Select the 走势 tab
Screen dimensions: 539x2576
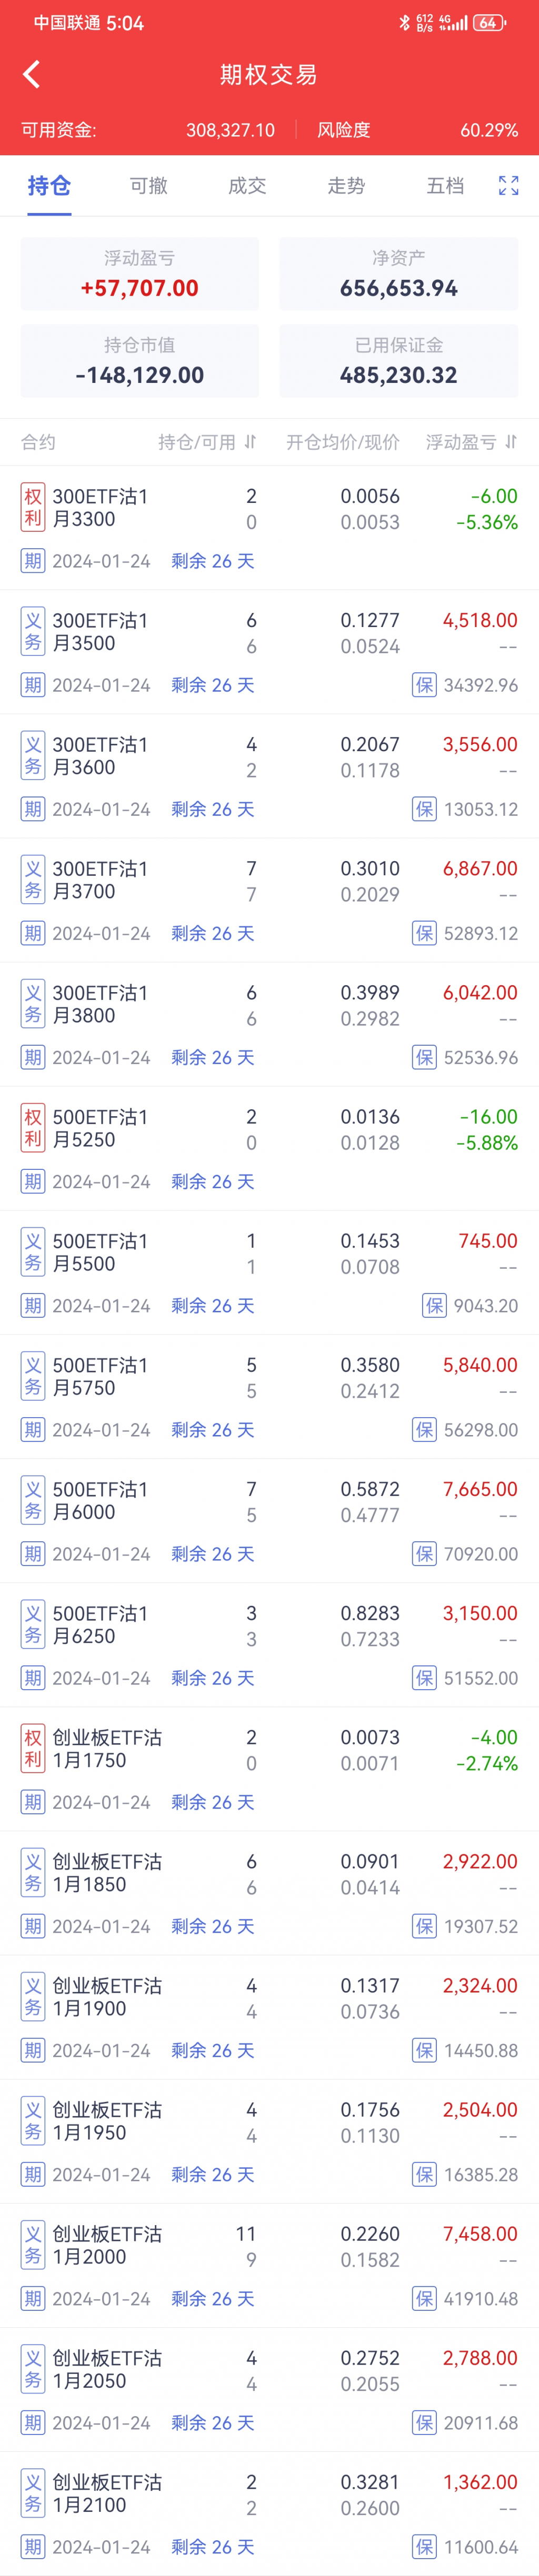pos(346,185)
